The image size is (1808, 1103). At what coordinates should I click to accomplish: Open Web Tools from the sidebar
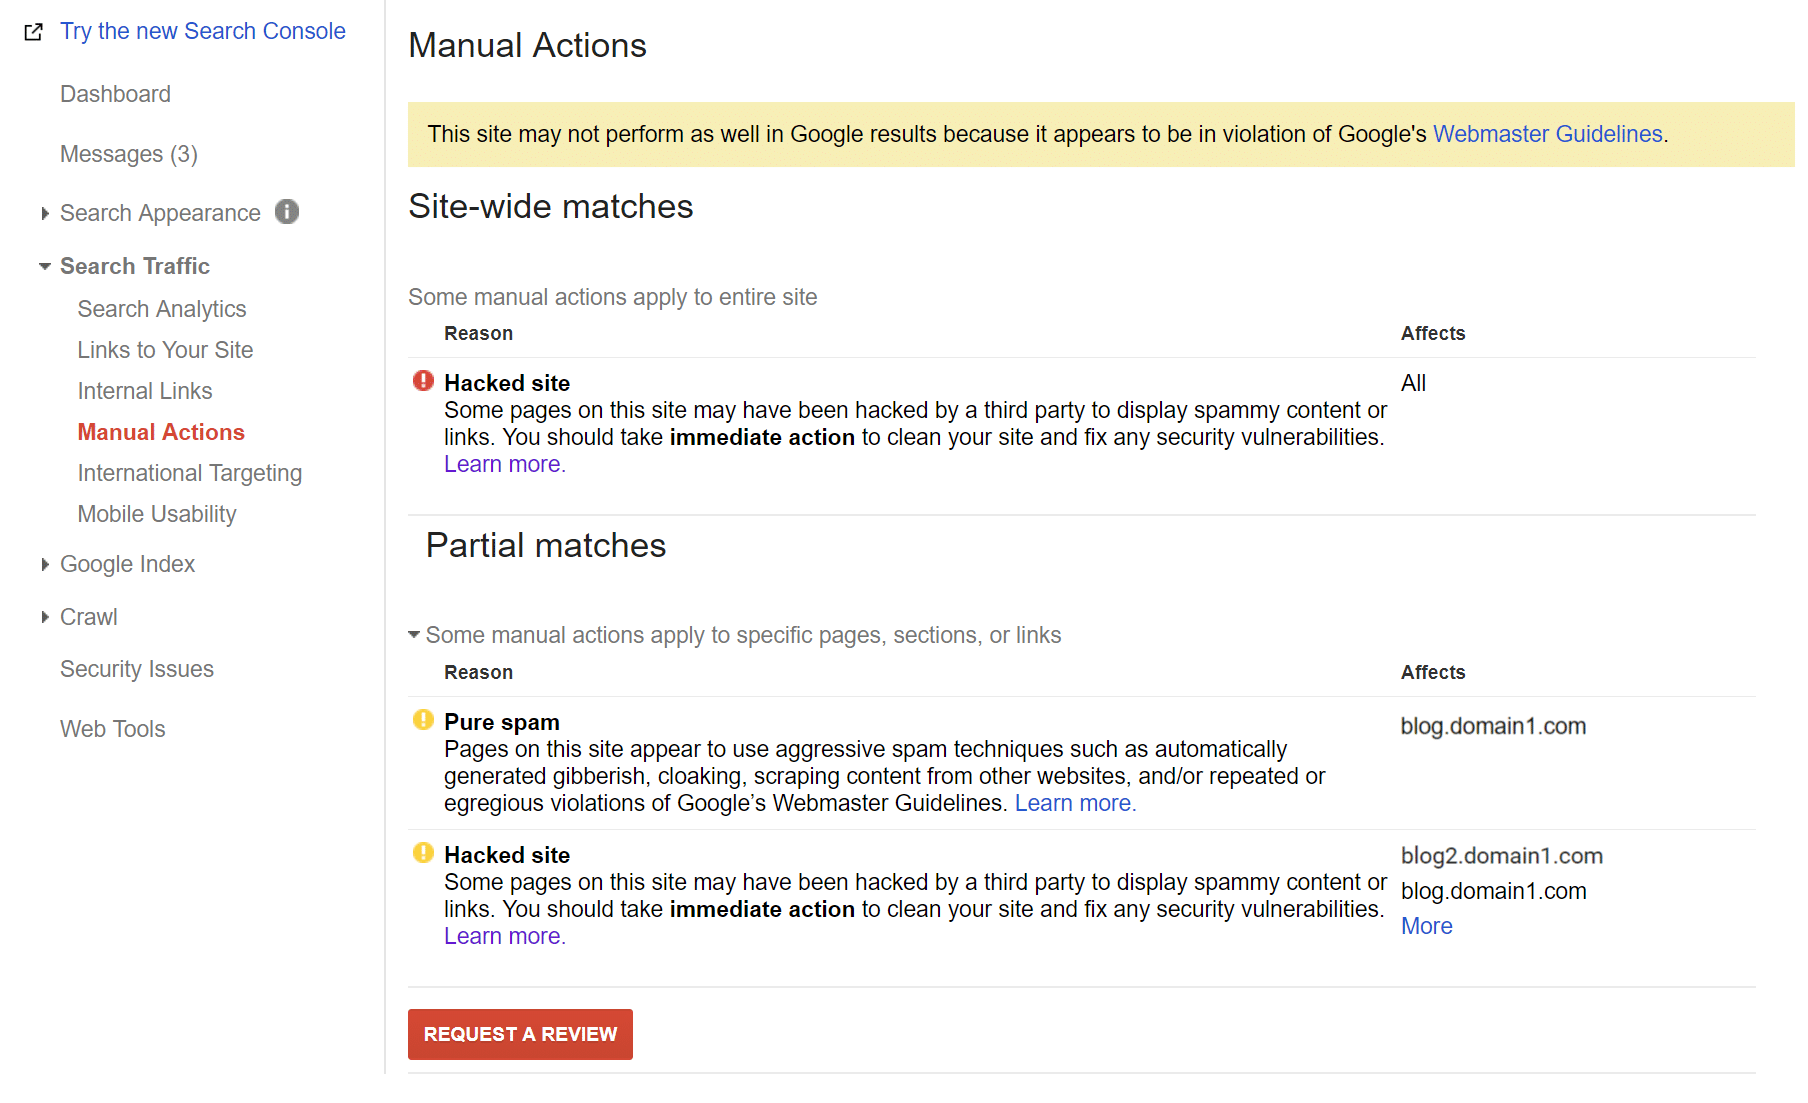112,728
